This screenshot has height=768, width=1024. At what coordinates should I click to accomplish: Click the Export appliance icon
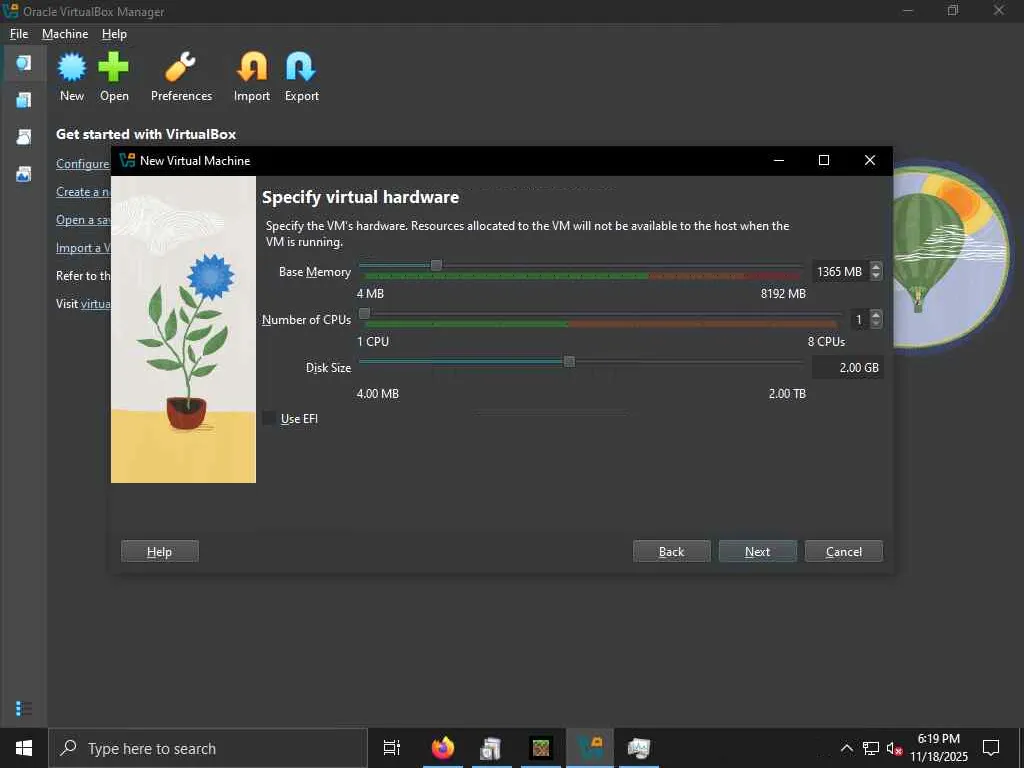(x=301, y=67)
